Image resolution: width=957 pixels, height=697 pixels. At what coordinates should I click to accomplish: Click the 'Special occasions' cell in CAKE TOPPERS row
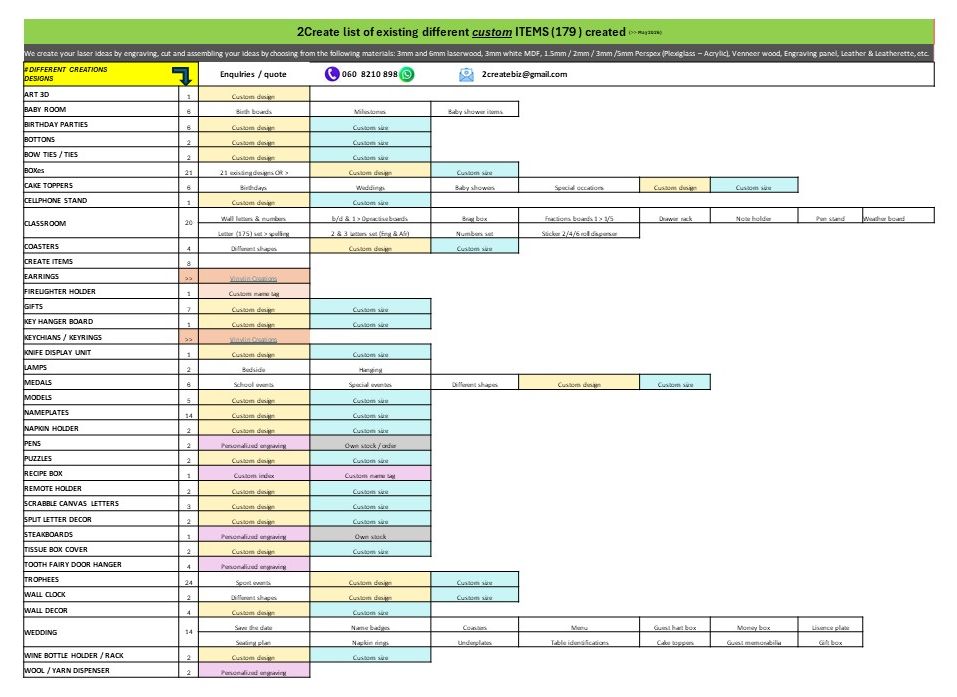pos(579,187)
